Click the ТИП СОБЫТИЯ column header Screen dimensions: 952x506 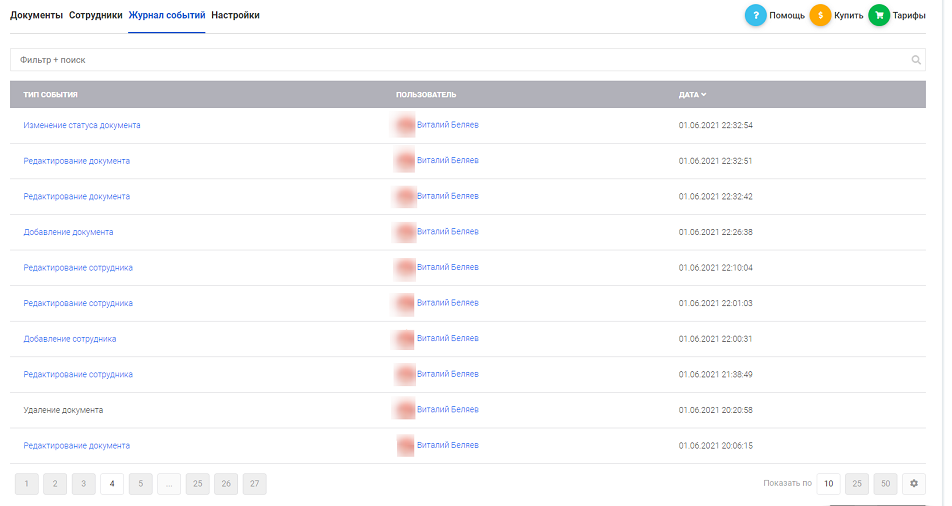tap(50, 95)
